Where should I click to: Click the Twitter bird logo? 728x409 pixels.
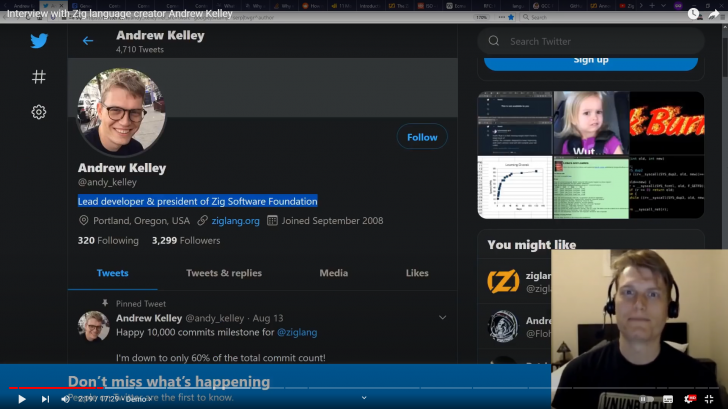coord(39,41)
